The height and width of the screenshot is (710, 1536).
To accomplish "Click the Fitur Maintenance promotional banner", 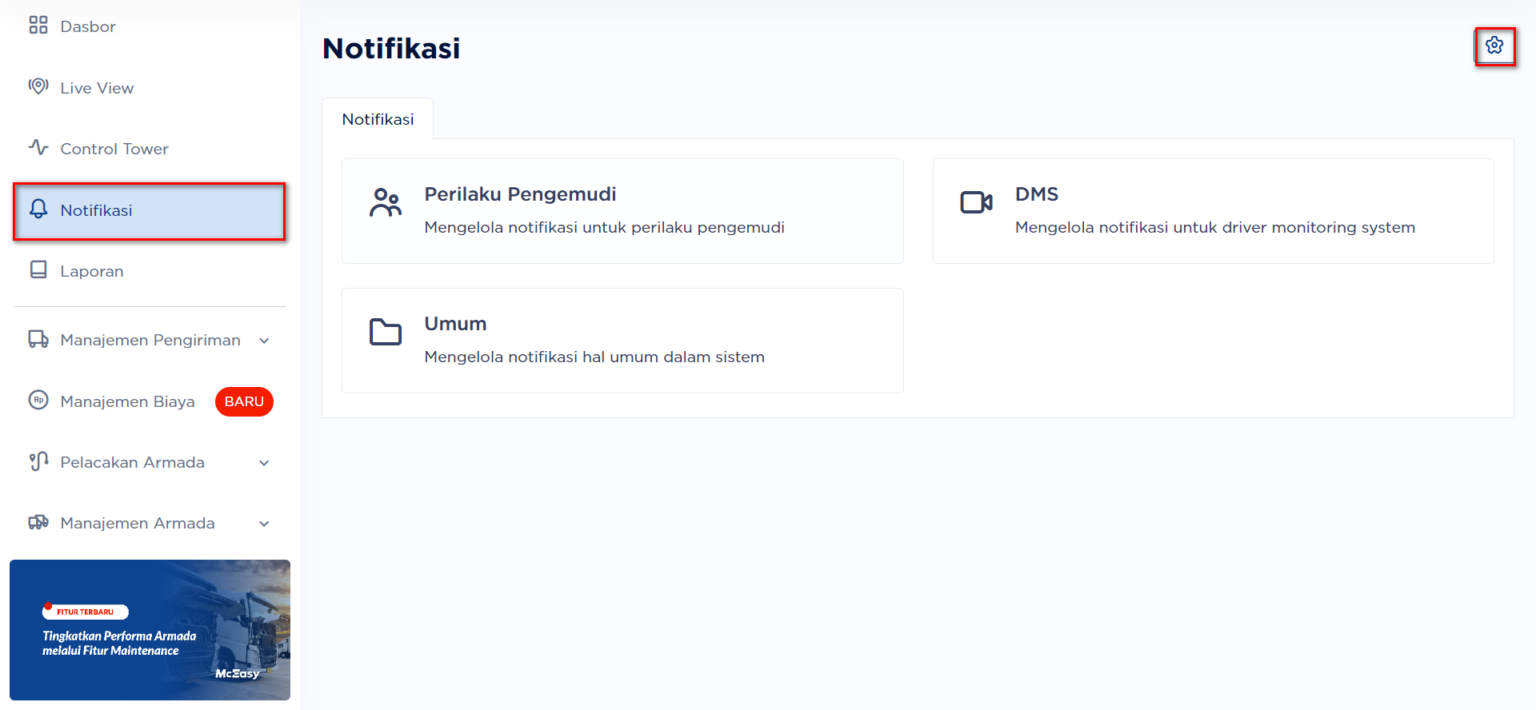I will click(x=149, y=630).
